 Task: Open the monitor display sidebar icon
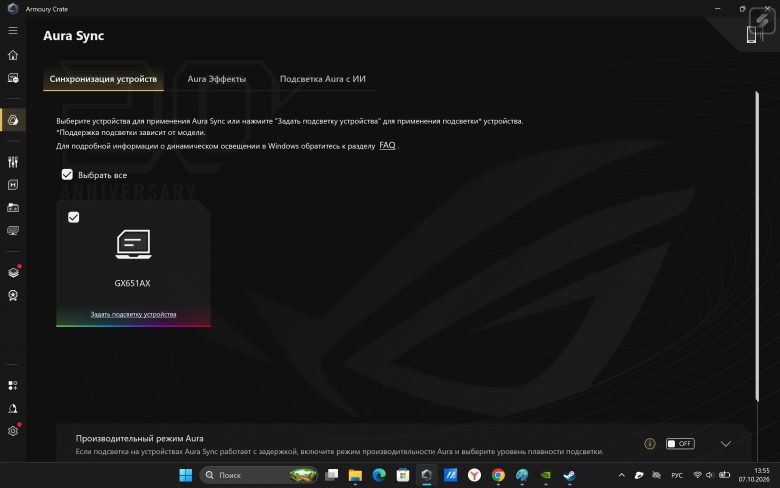pyautogui.click(x=13, y=231)
